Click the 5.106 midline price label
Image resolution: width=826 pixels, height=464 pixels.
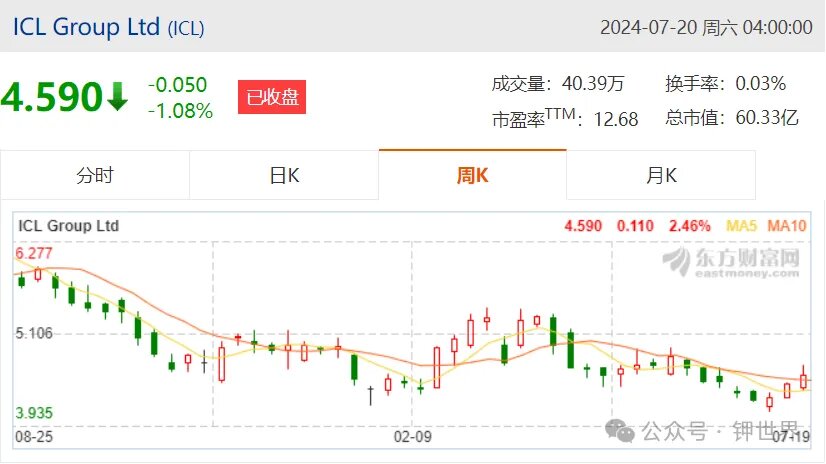[x=34, y=333]
